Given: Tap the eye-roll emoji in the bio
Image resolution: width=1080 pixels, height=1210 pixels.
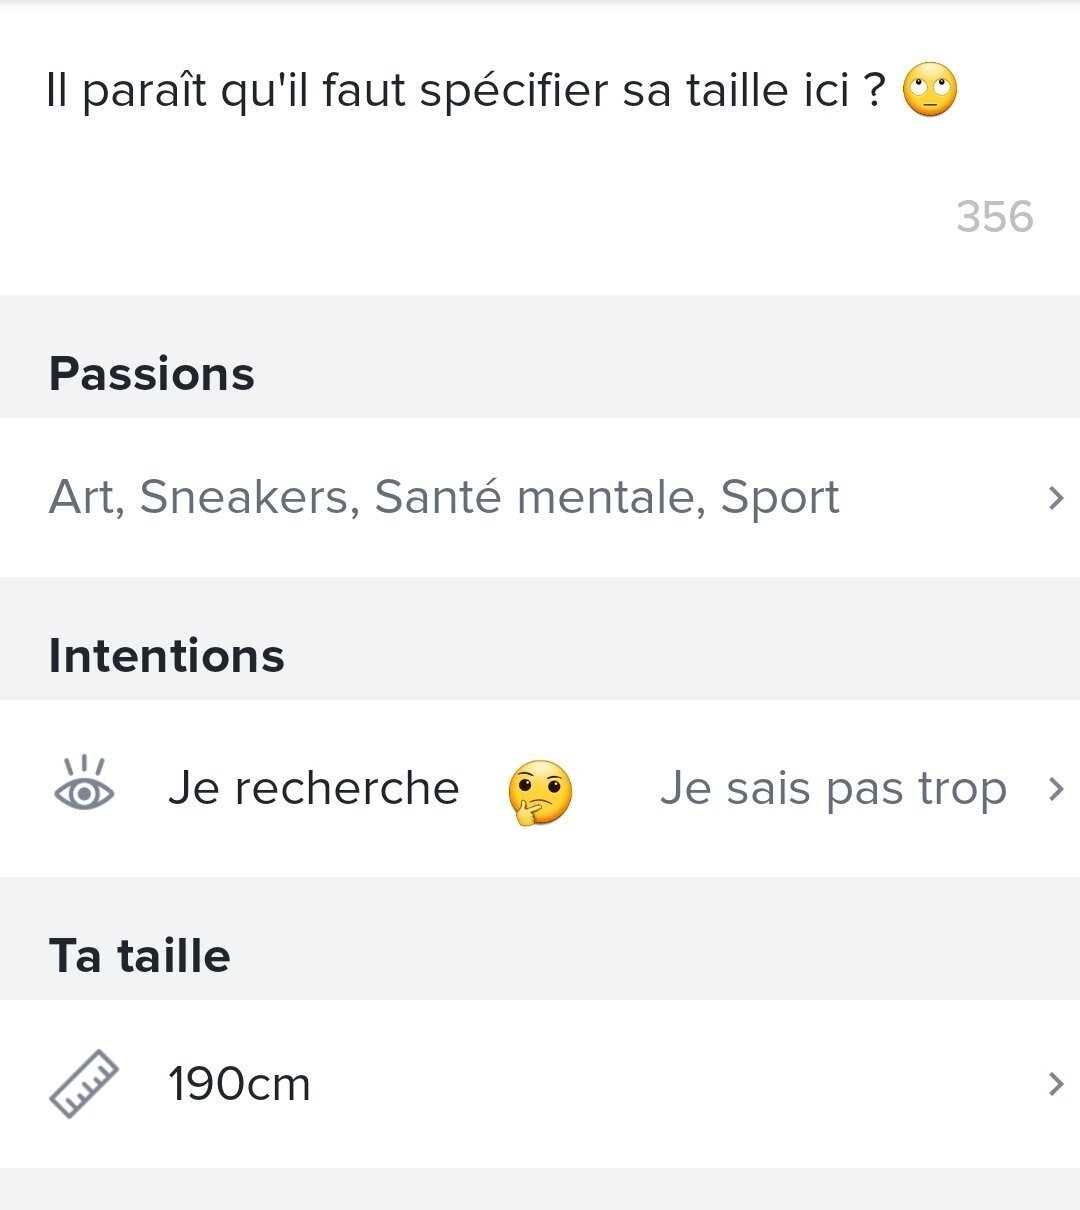Looking at the screenshot, I should (x=929, y=90).
